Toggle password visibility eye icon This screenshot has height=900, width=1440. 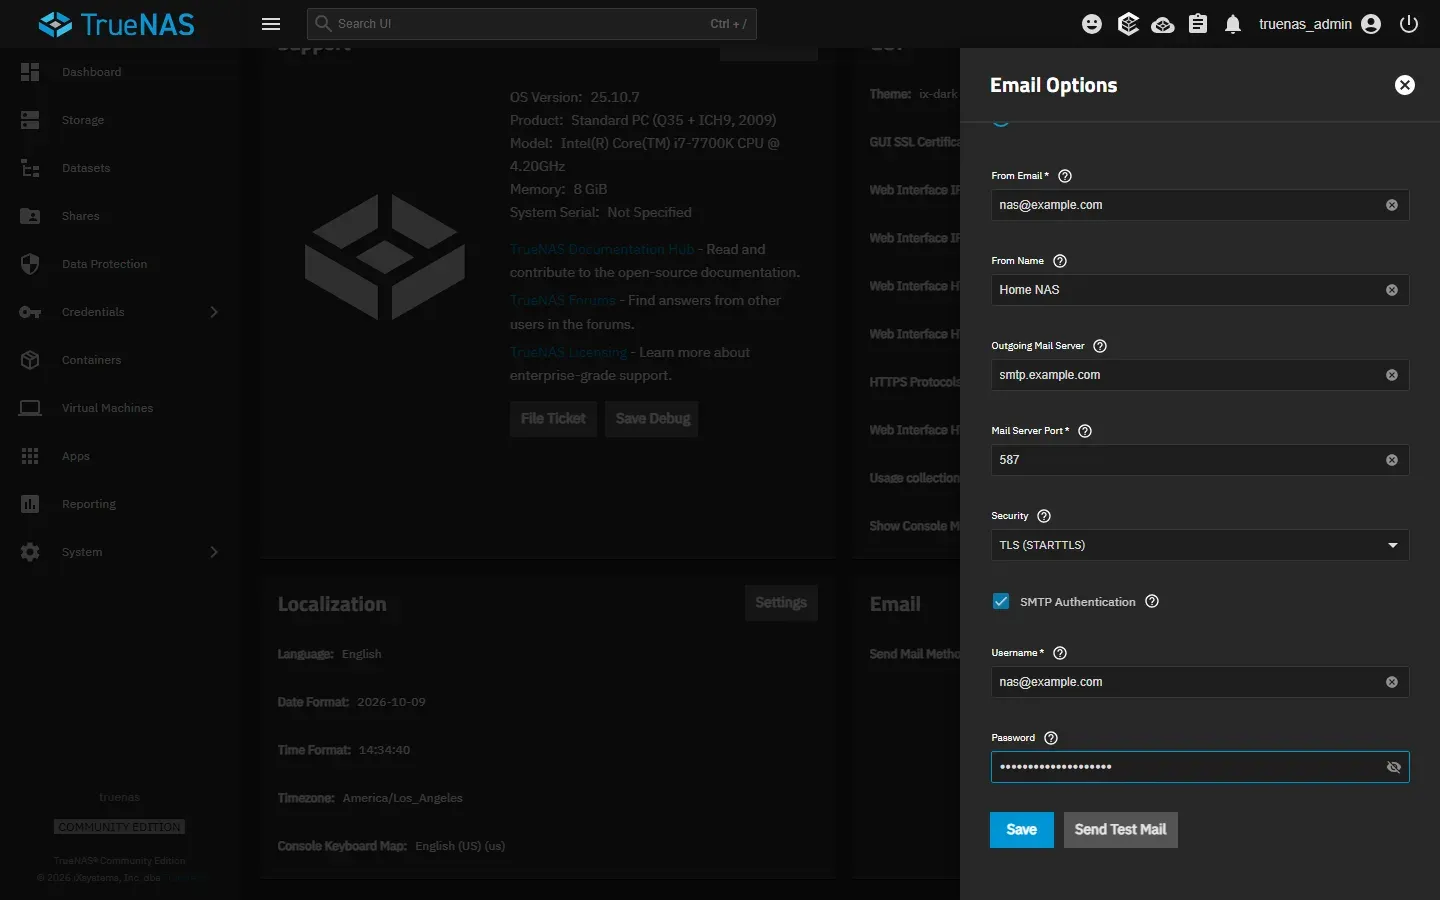click(1394, 767)
